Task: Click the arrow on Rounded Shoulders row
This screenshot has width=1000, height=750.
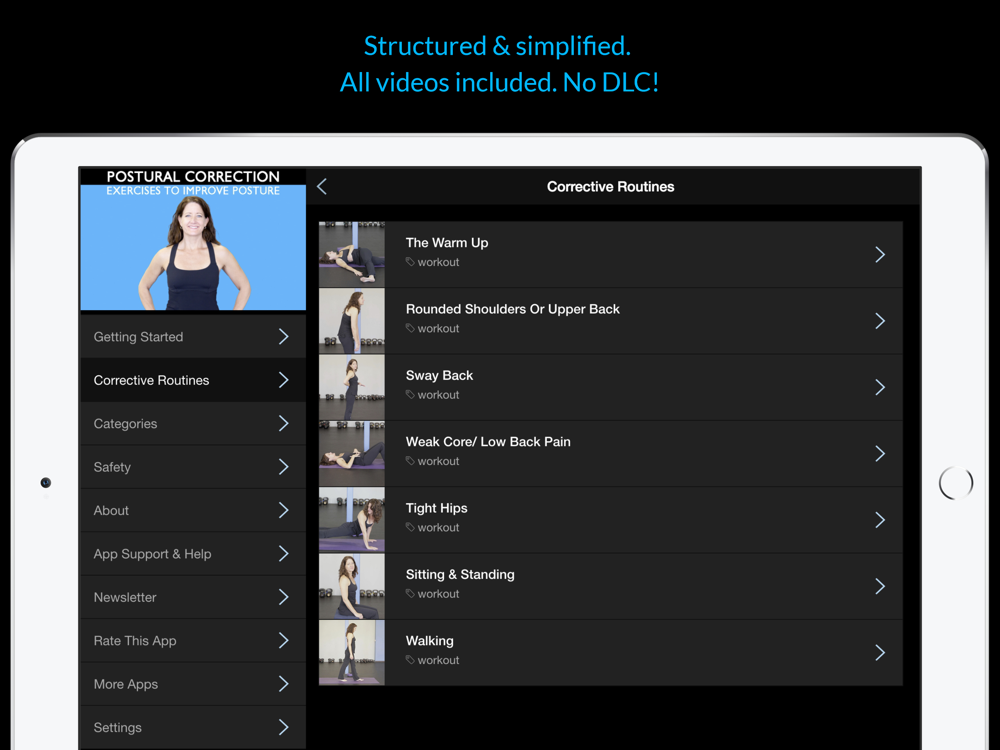Action: click(880, 321)
